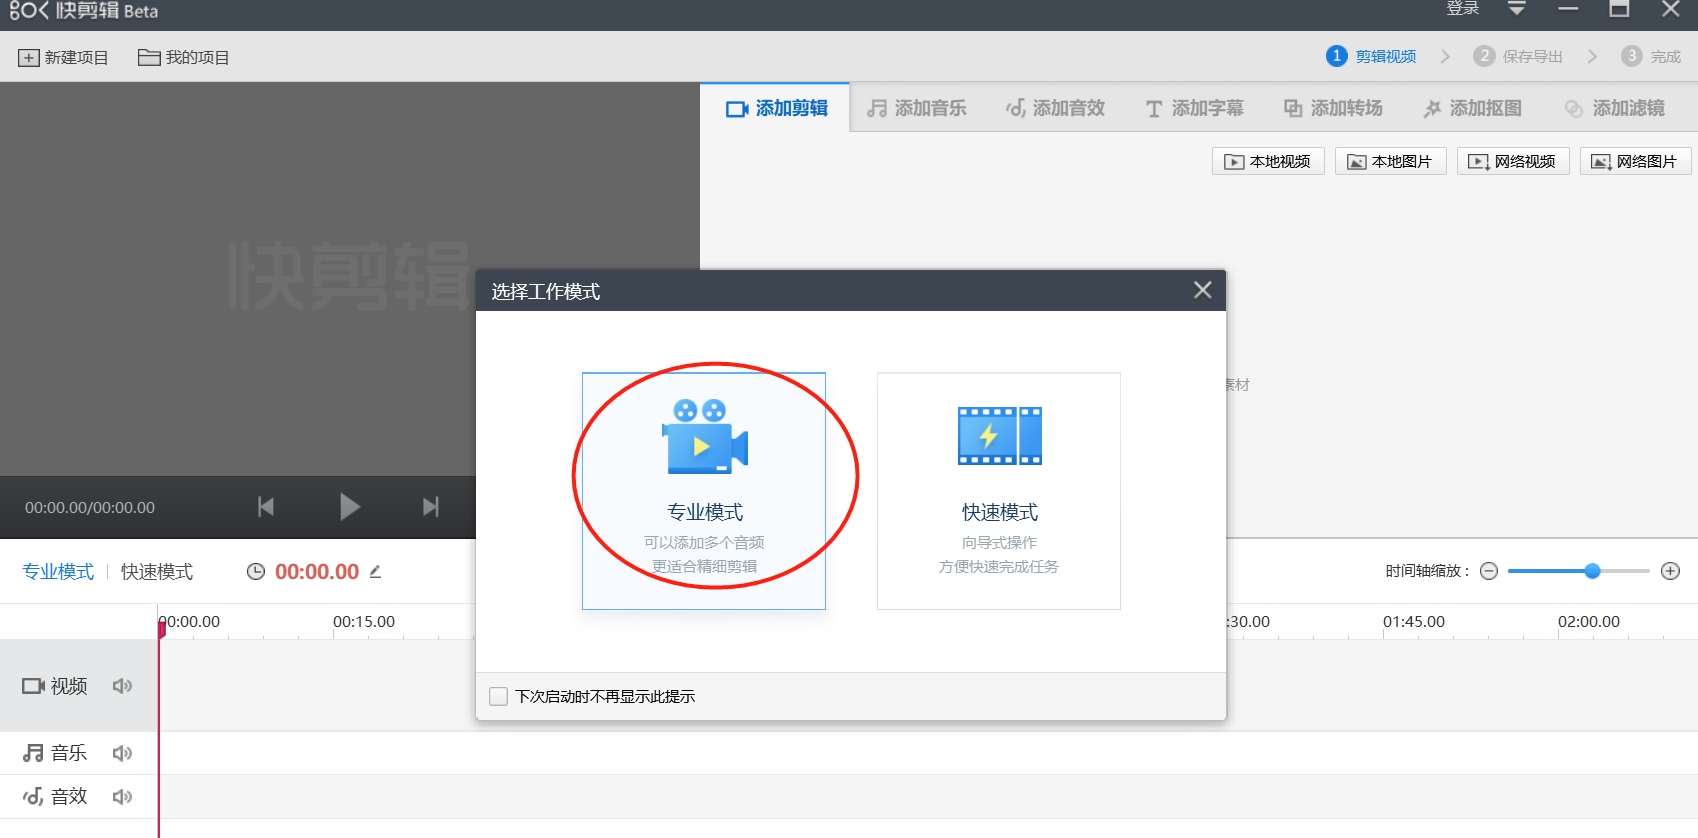Click the red playhead marker on timeline

pos(161,628)
